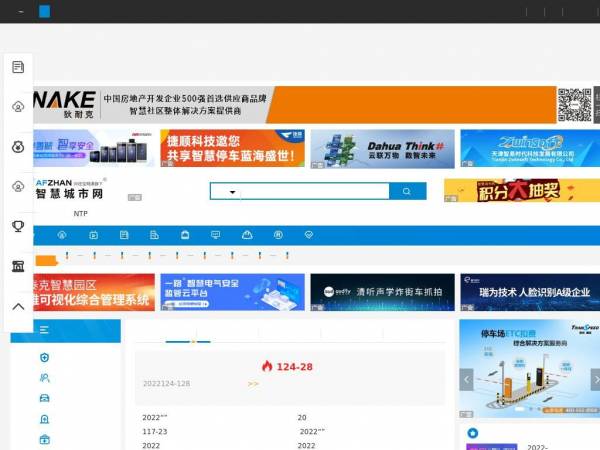Click the magnifier search button
Viewport: 600px width, 450px height.
407,191
